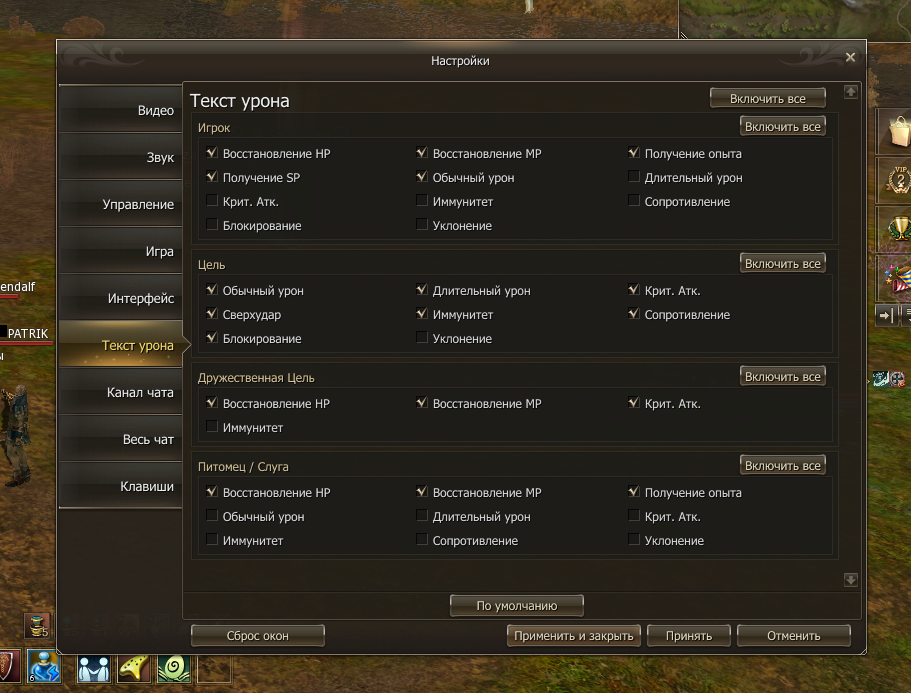Enable Уклонение checkbox under Питомец / Слуга
Image resolution: width=911 pixels, height=693 pixels.
pos(634,540)
